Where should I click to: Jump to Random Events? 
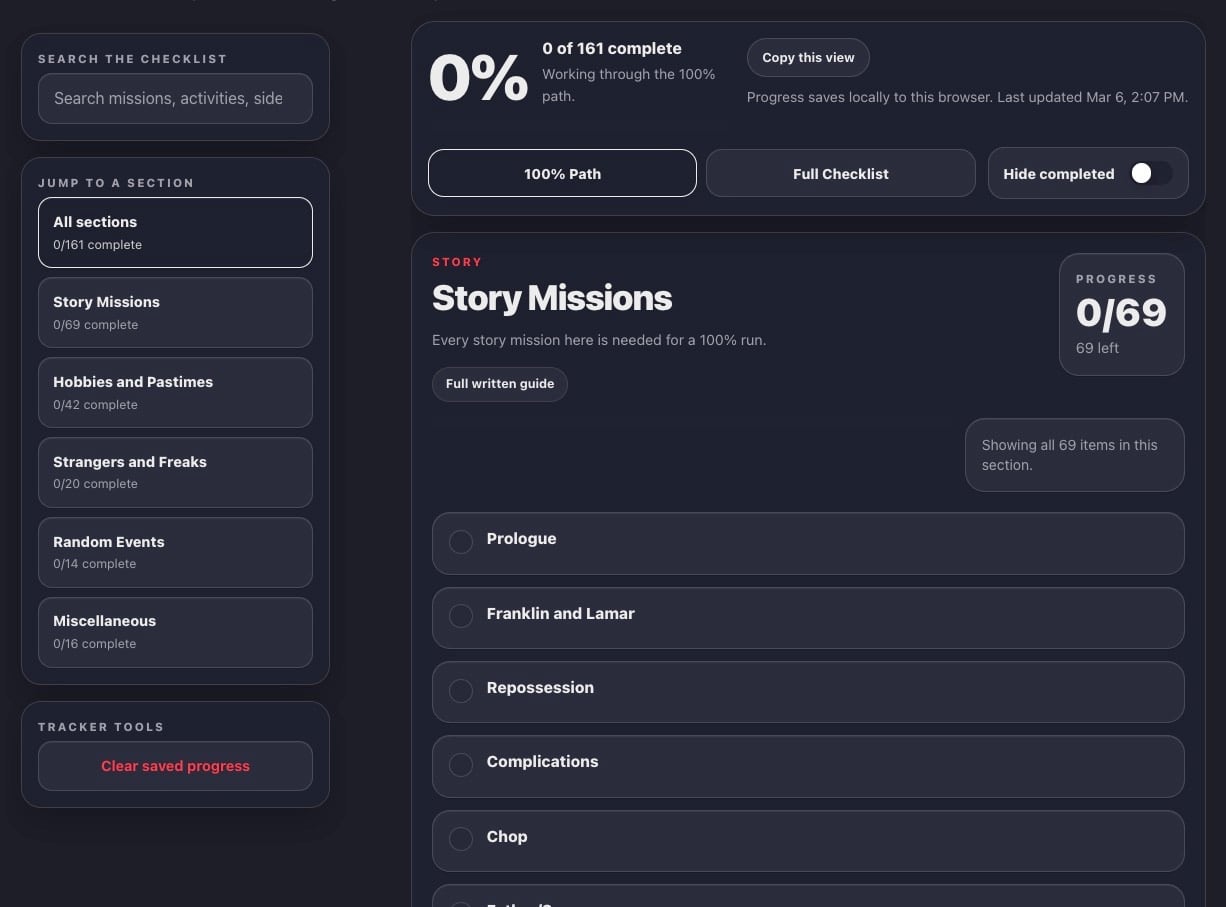click(x=175, y=552)
